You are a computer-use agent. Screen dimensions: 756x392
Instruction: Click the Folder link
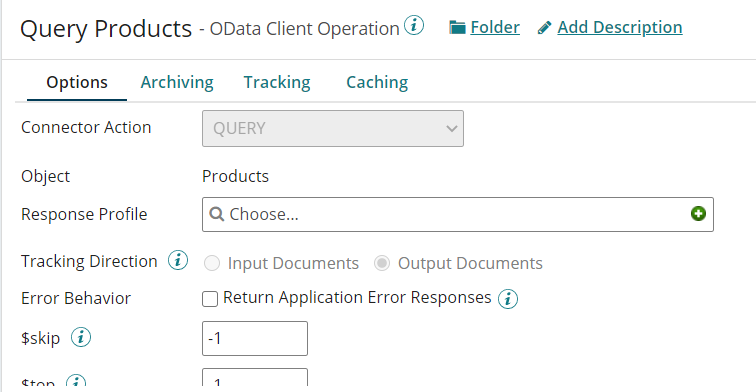coord(495,27)
